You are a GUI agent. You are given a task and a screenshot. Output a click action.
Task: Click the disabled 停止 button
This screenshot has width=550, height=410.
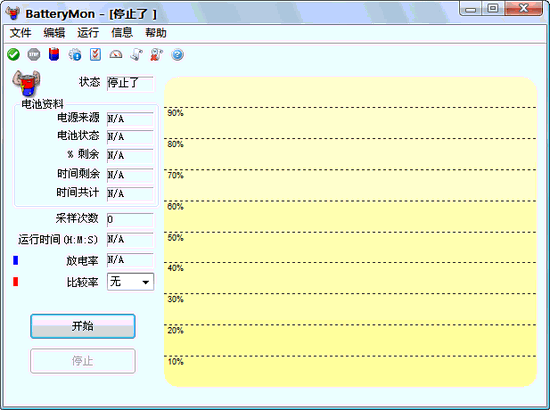click(x=83, y=361)
